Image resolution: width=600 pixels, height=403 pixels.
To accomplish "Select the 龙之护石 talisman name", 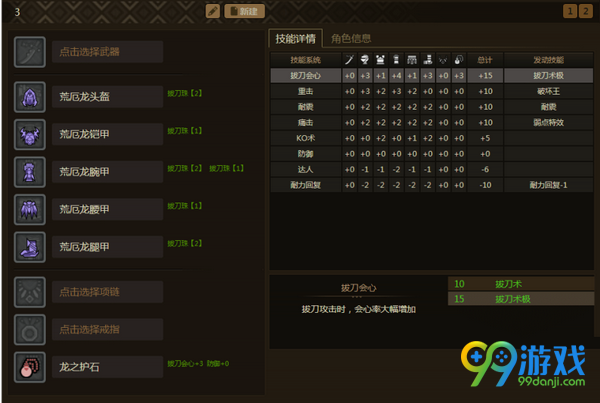I will [108, 367].
